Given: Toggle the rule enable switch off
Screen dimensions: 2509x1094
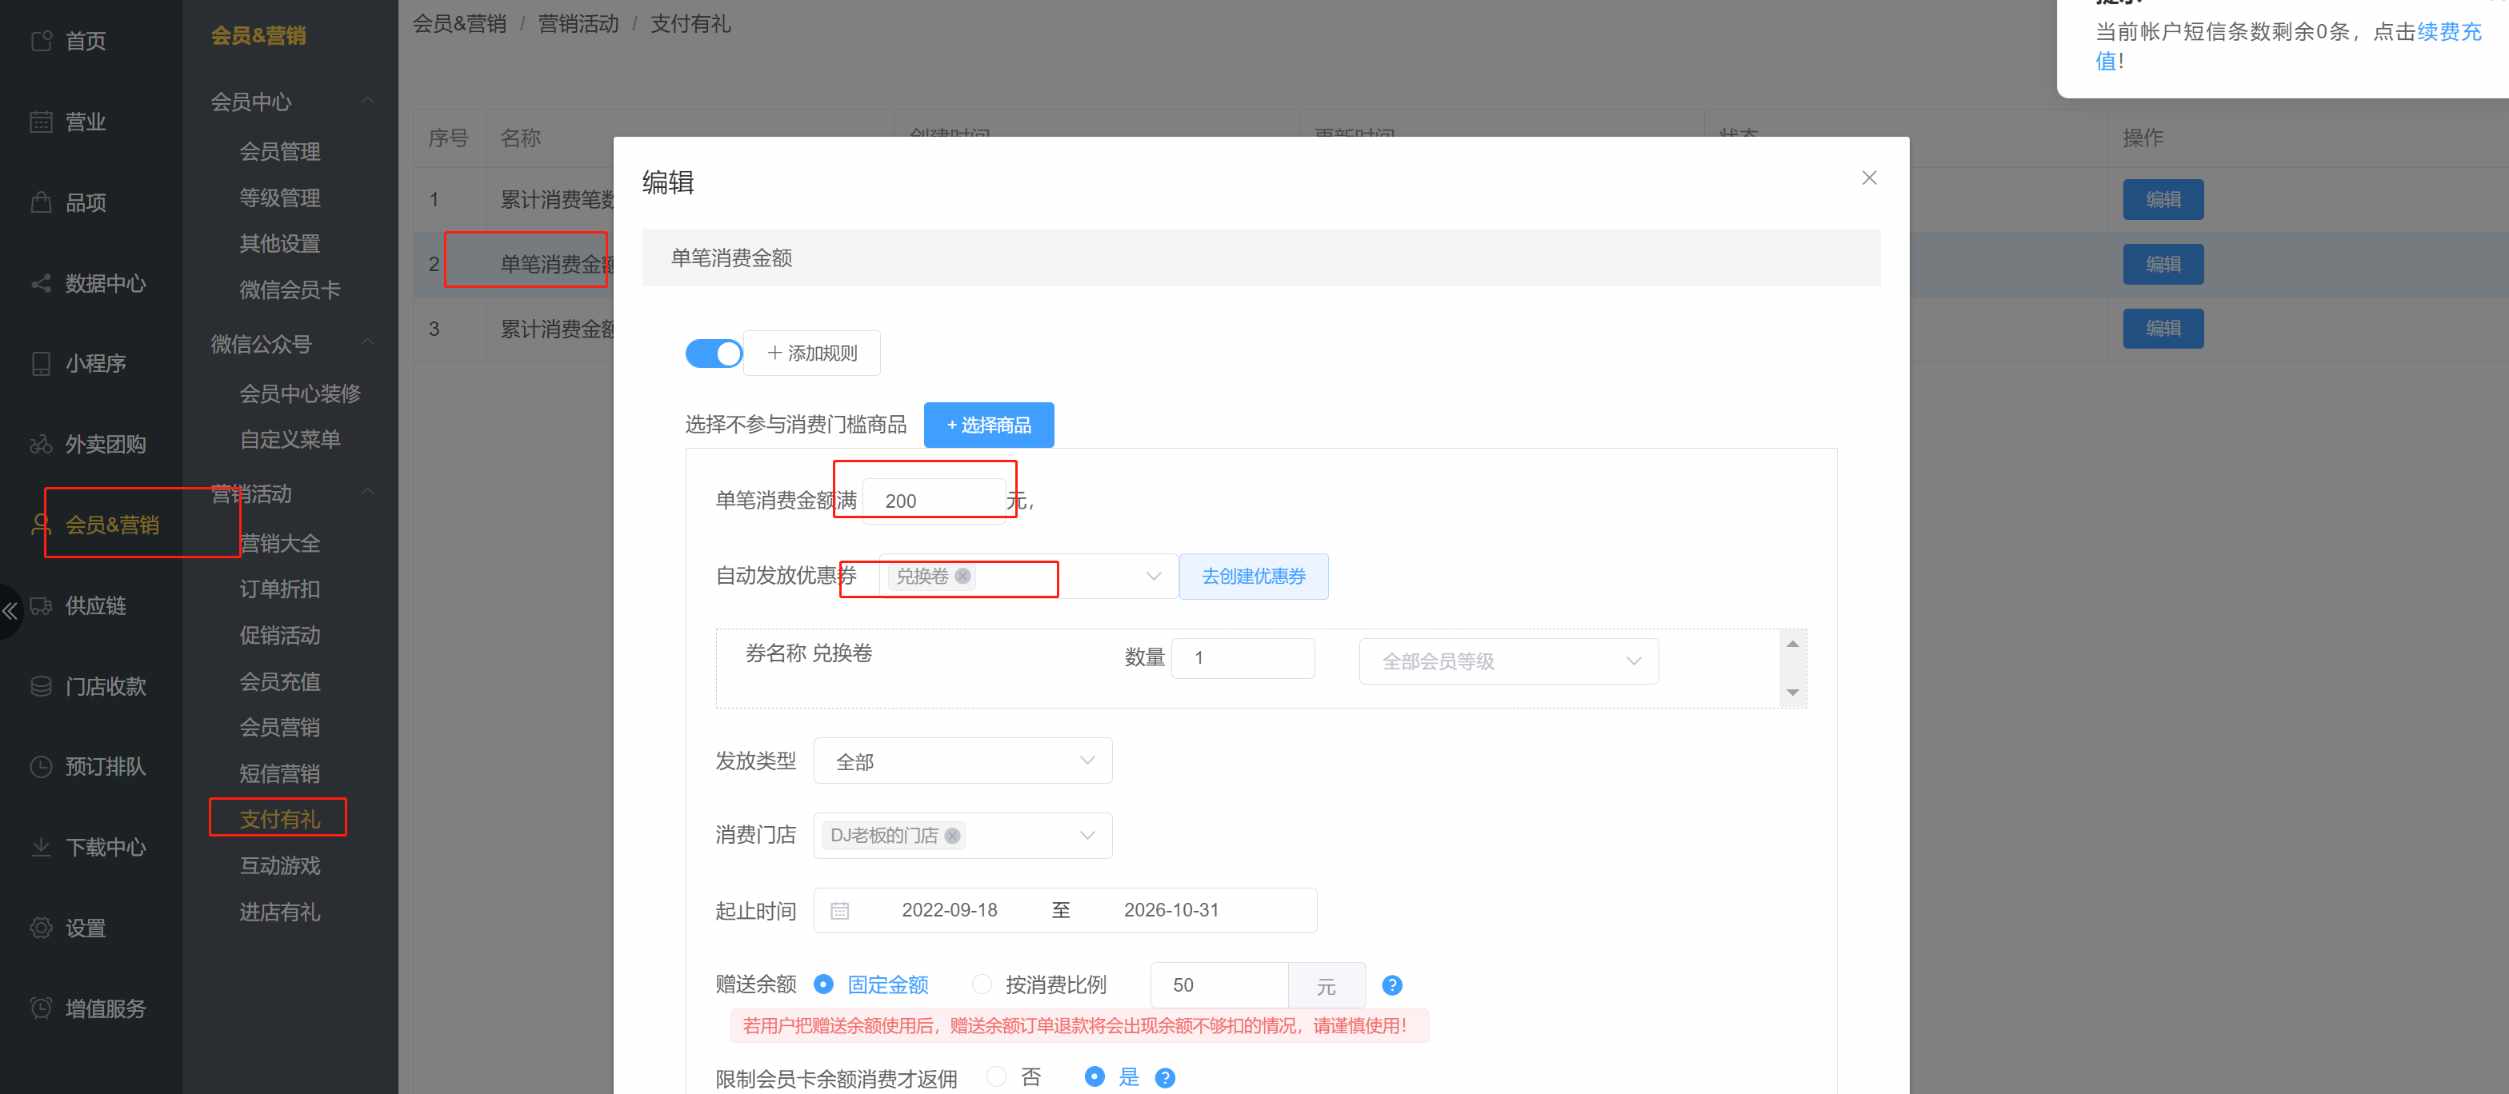Looking at the screenshot, I should pyautogui.click(x=714, y=353).
